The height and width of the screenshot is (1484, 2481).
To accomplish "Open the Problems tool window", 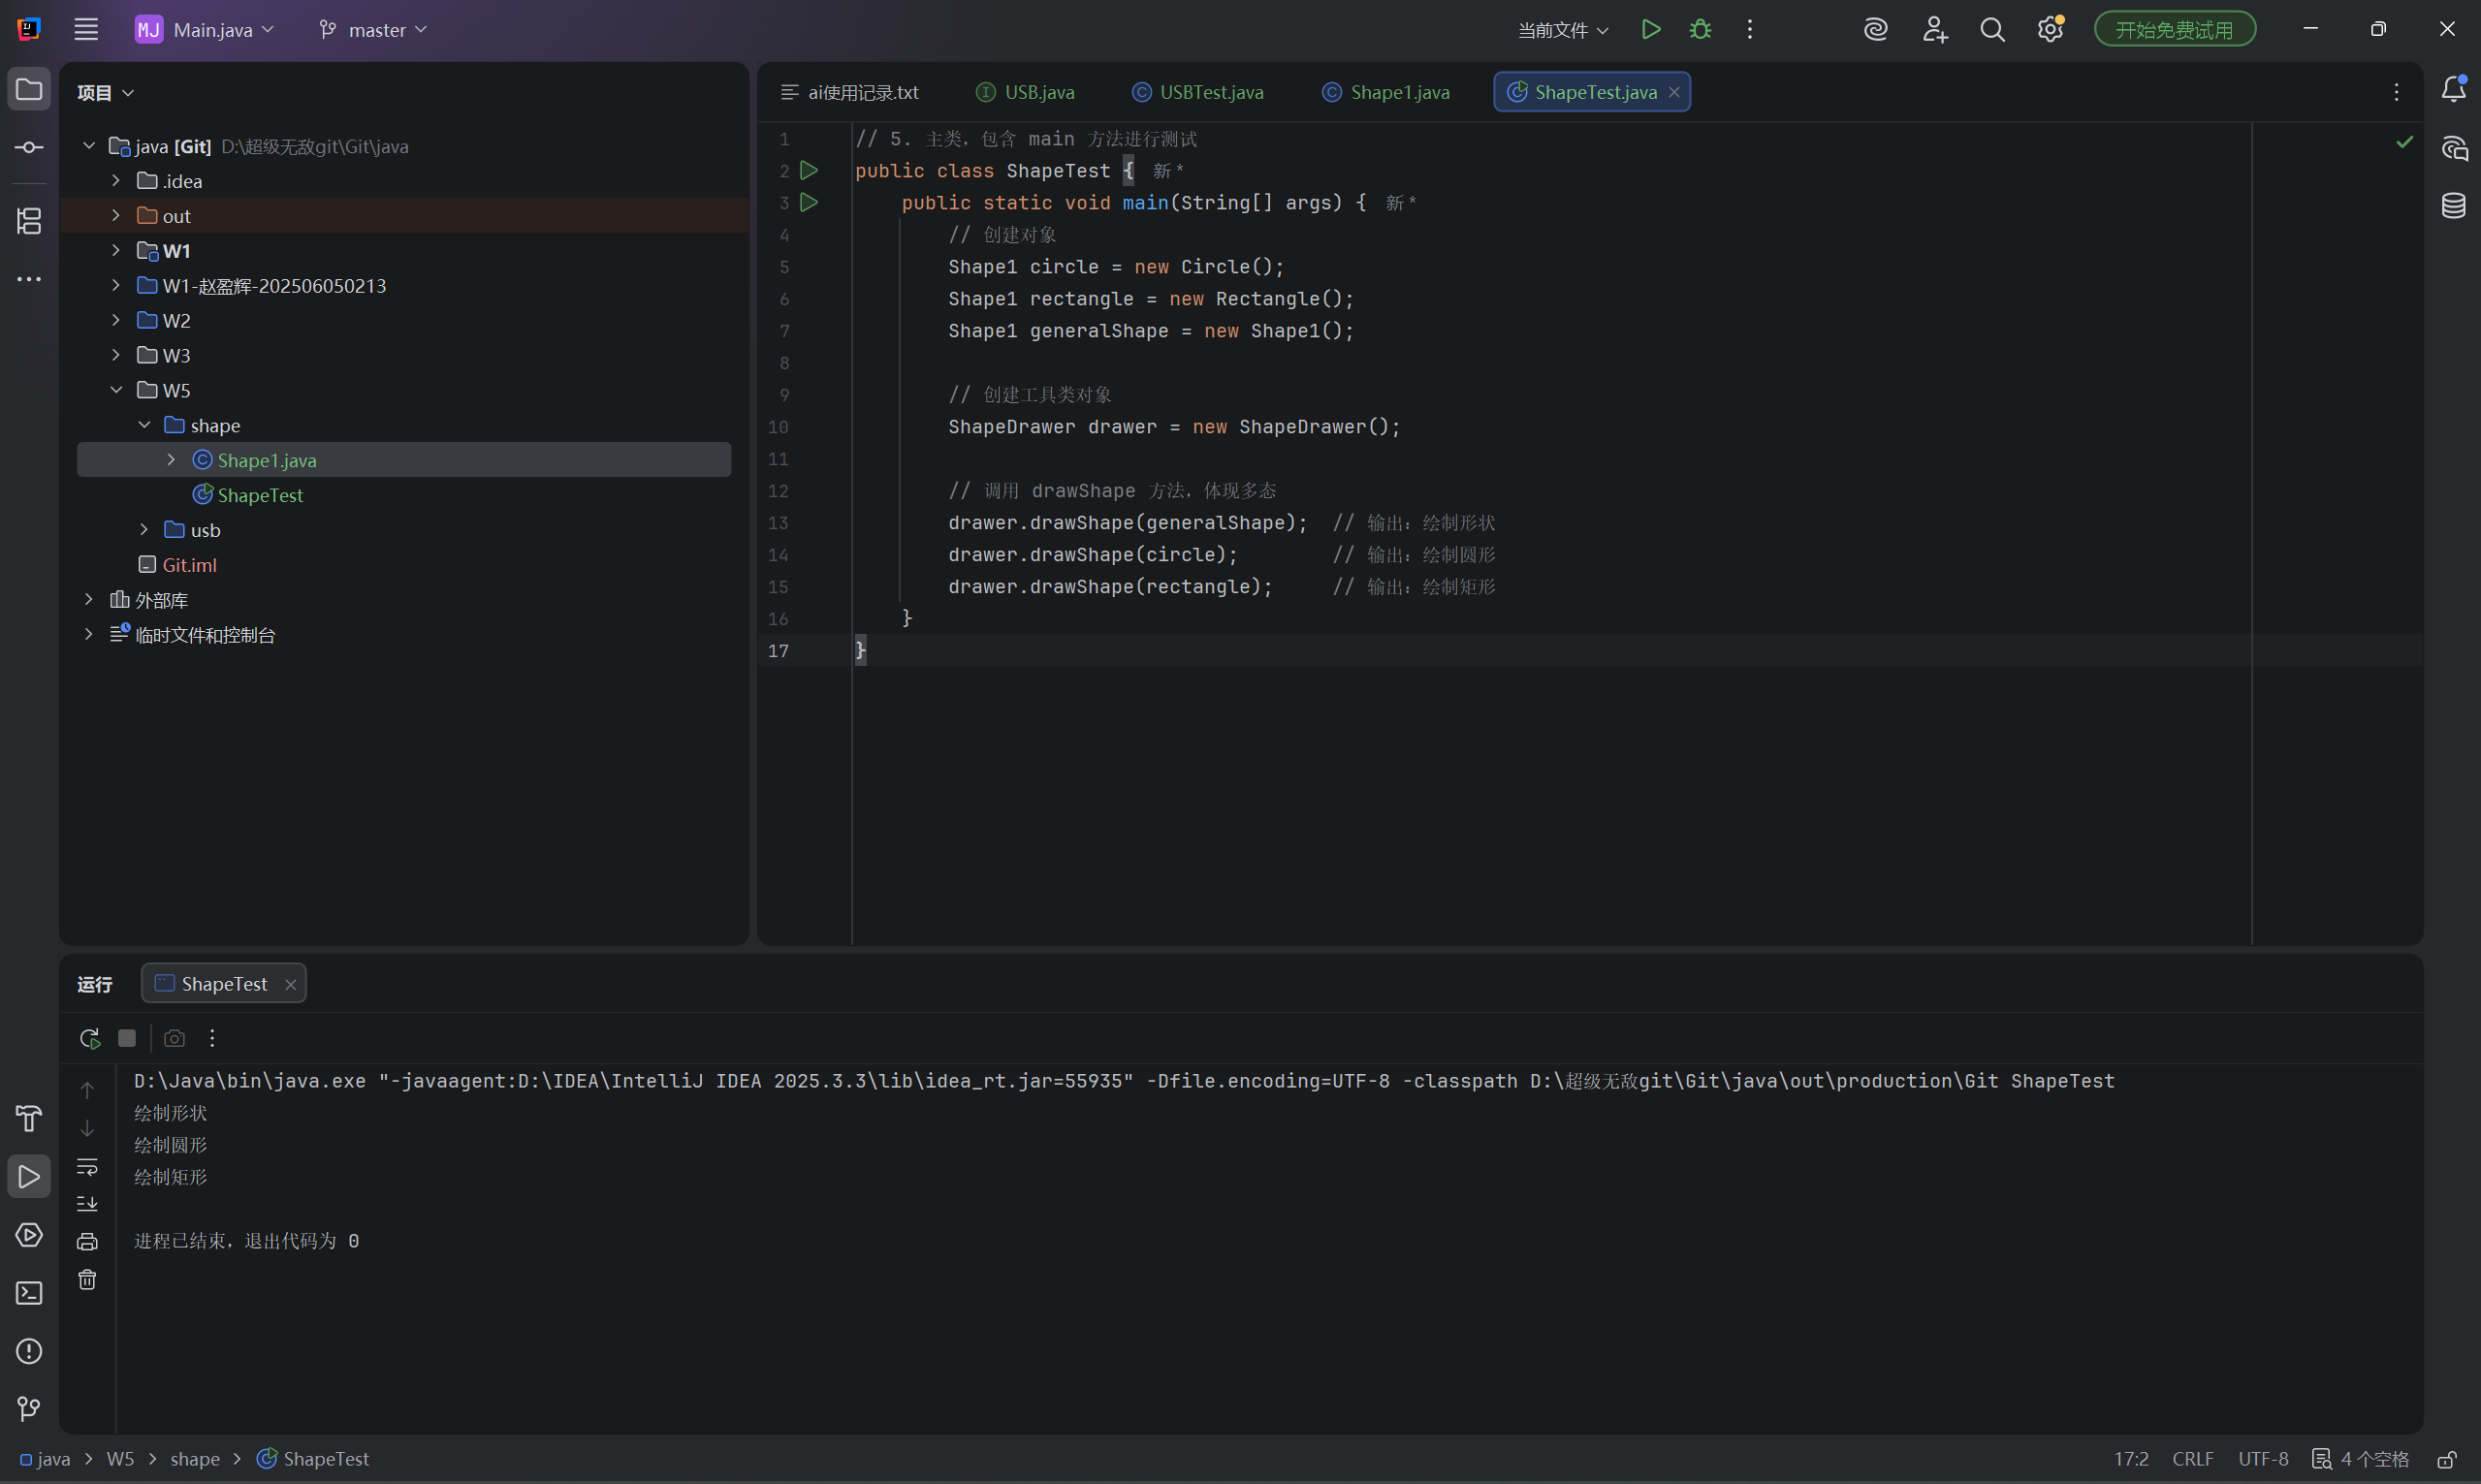I will (29, 1351).
